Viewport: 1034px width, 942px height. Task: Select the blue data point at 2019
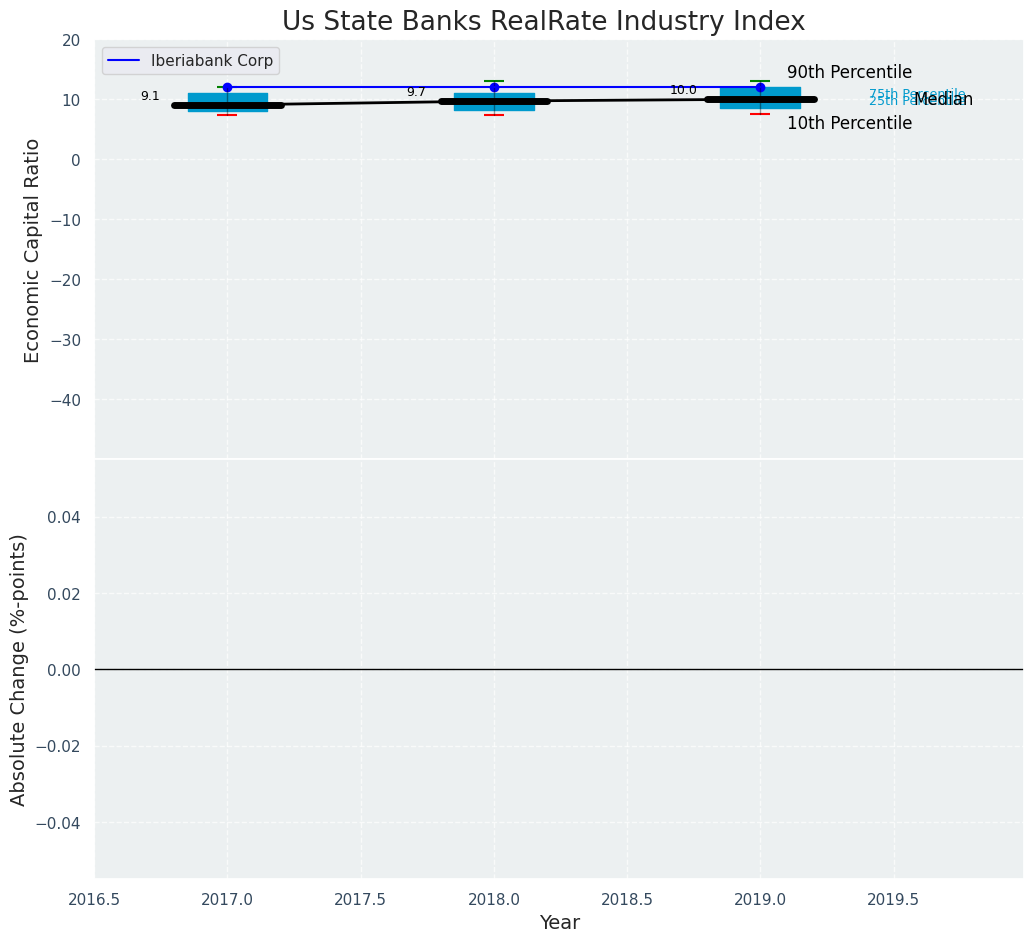click(760, 87)
